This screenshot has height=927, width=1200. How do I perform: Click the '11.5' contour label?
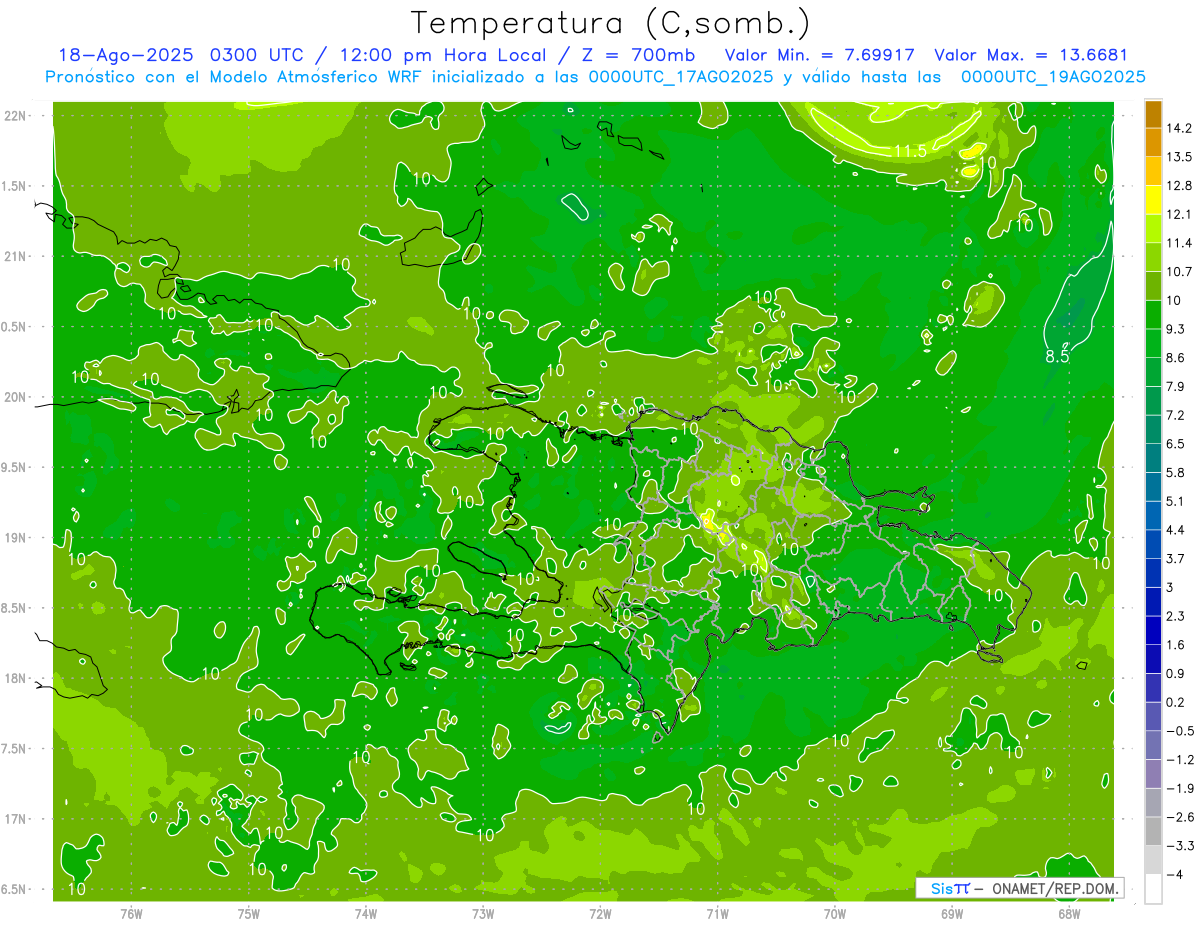pyautogui.click(x=910, y=151)
